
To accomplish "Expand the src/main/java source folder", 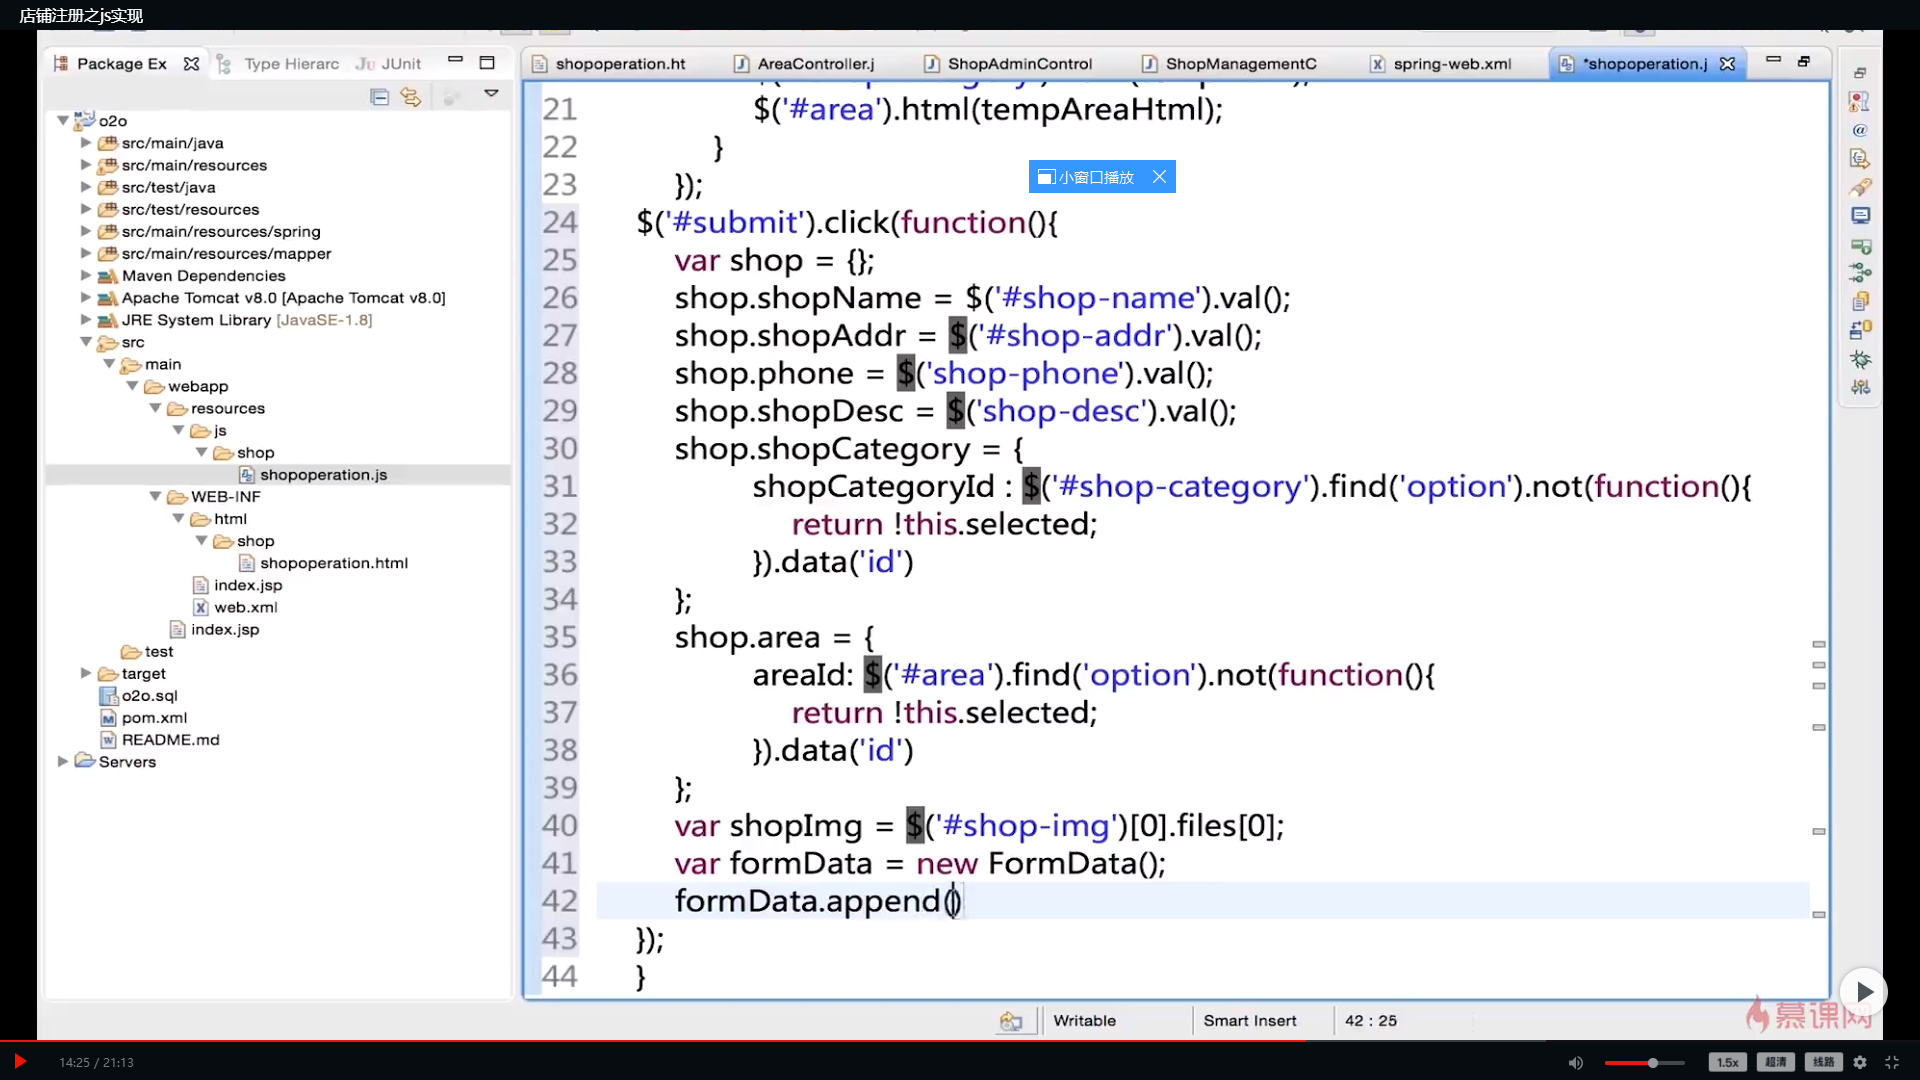I will pos(86,143).
